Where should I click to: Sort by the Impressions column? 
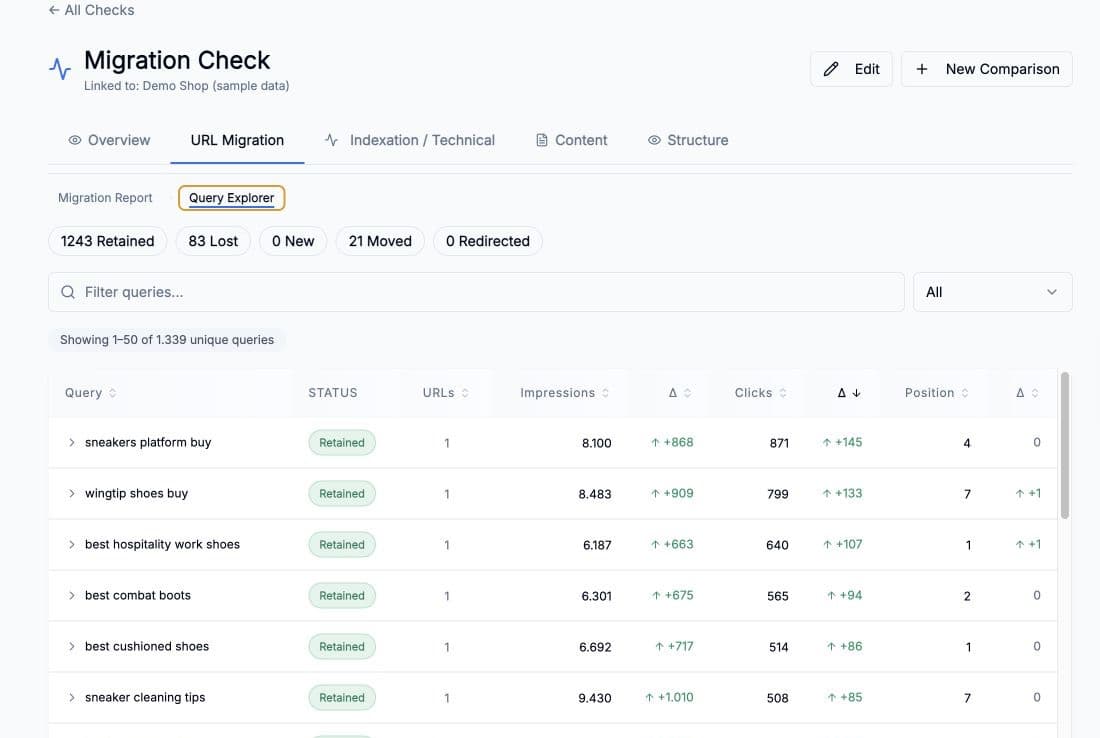[565, 393]
